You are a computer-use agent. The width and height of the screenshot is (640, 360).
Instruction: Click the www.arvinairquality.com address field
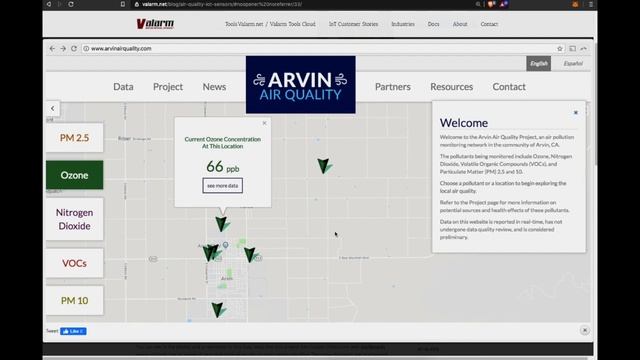click(318, 48)
